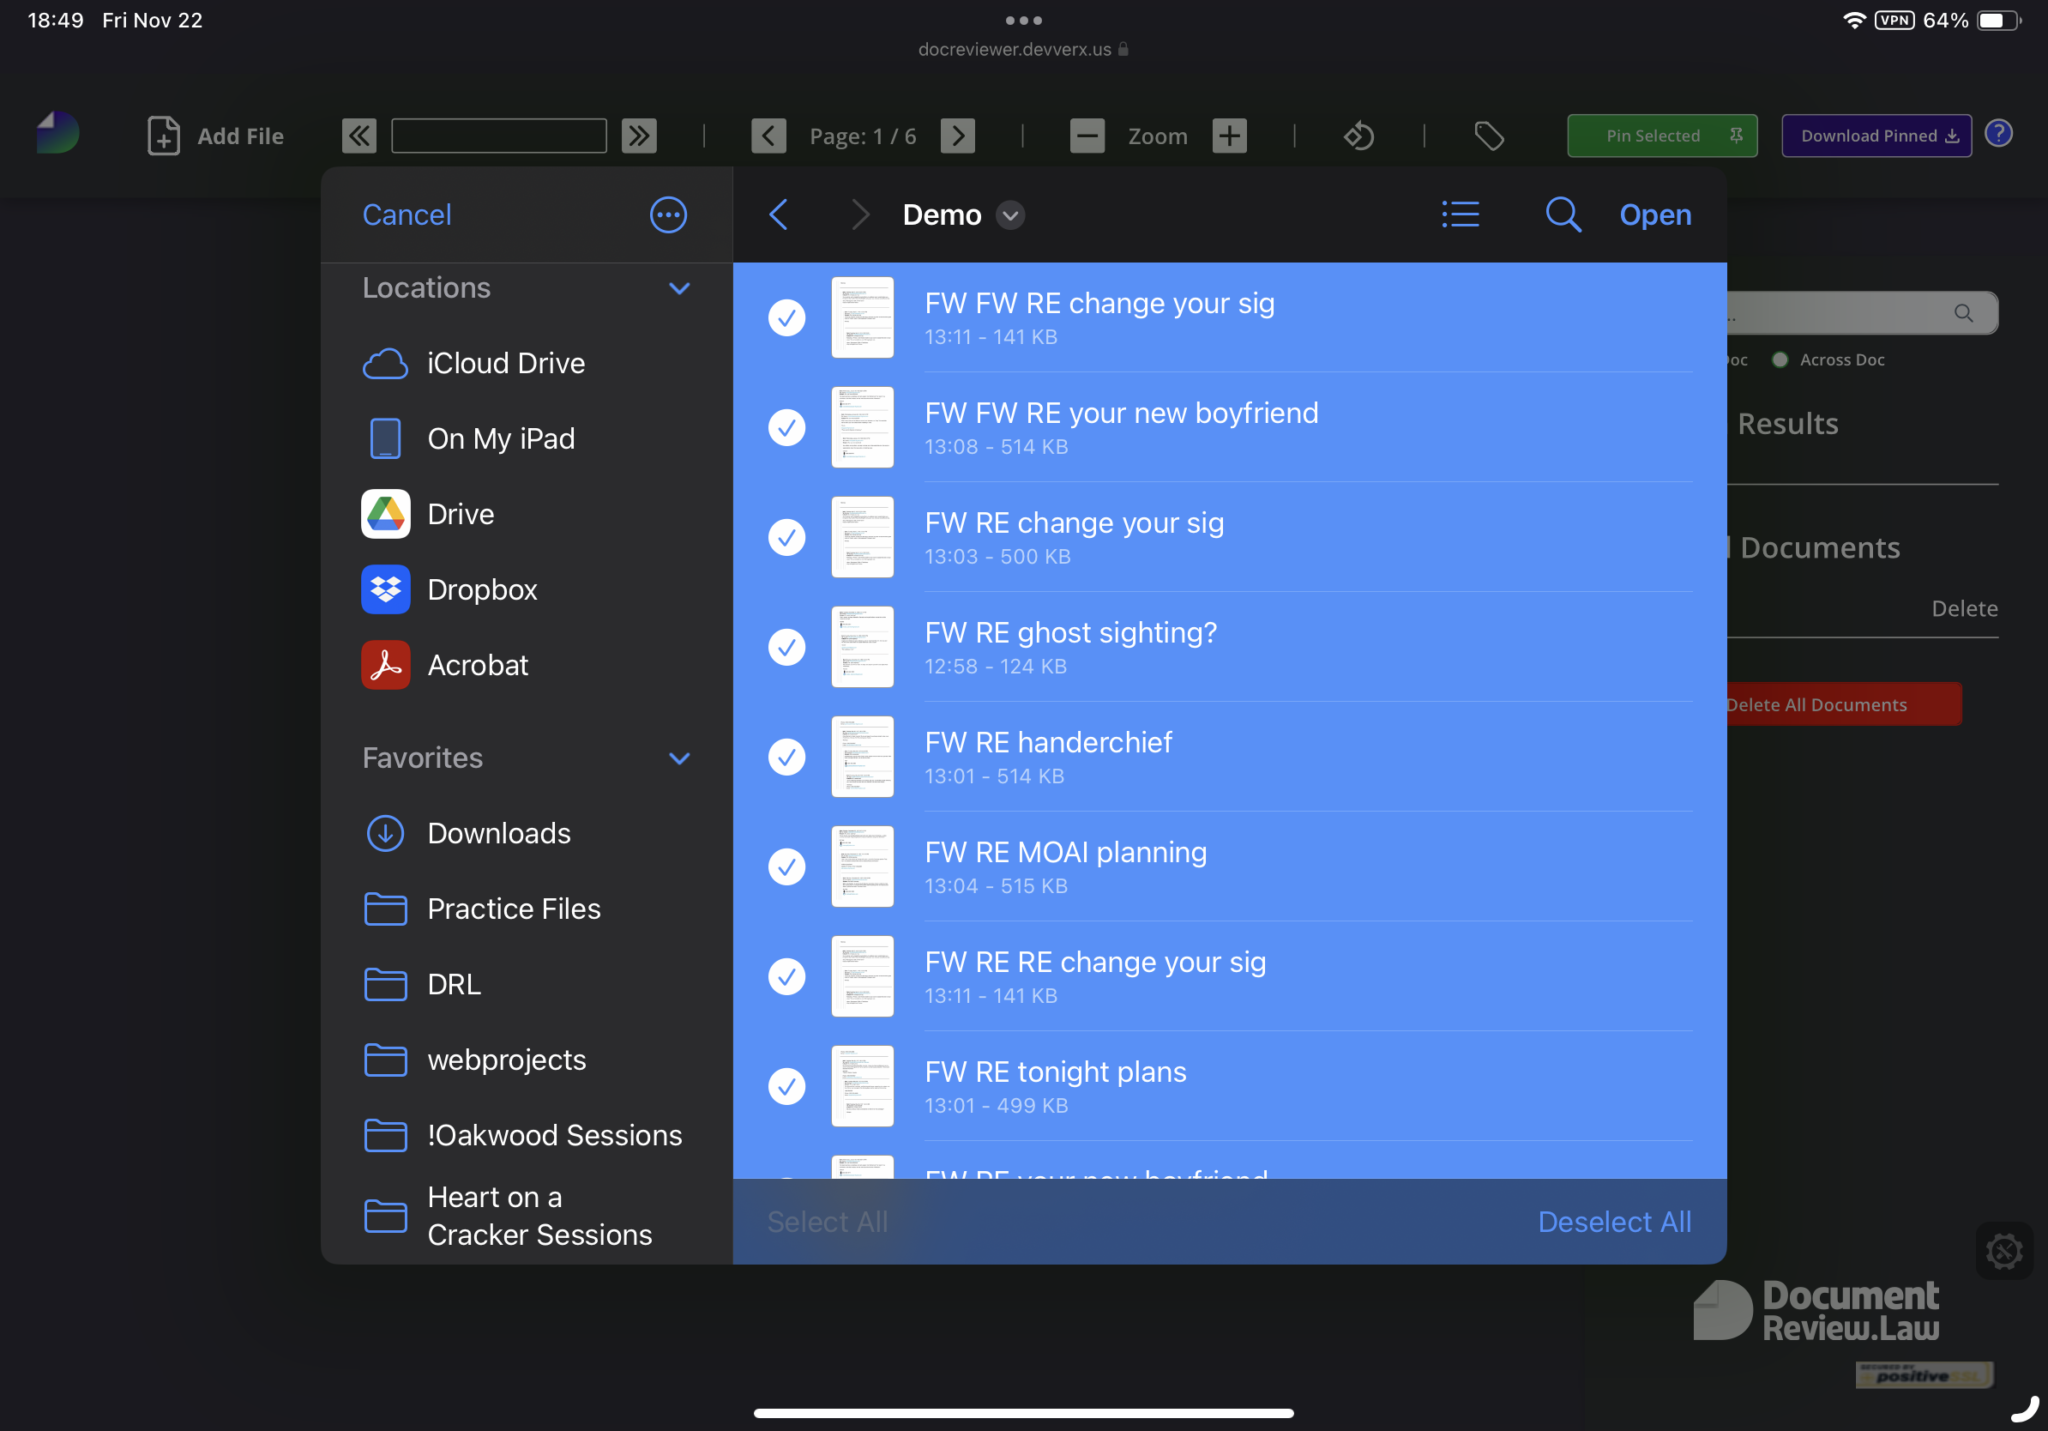Go back with the left chevron
Screen dimensions: 2048x1431
(x=779, y=215)
